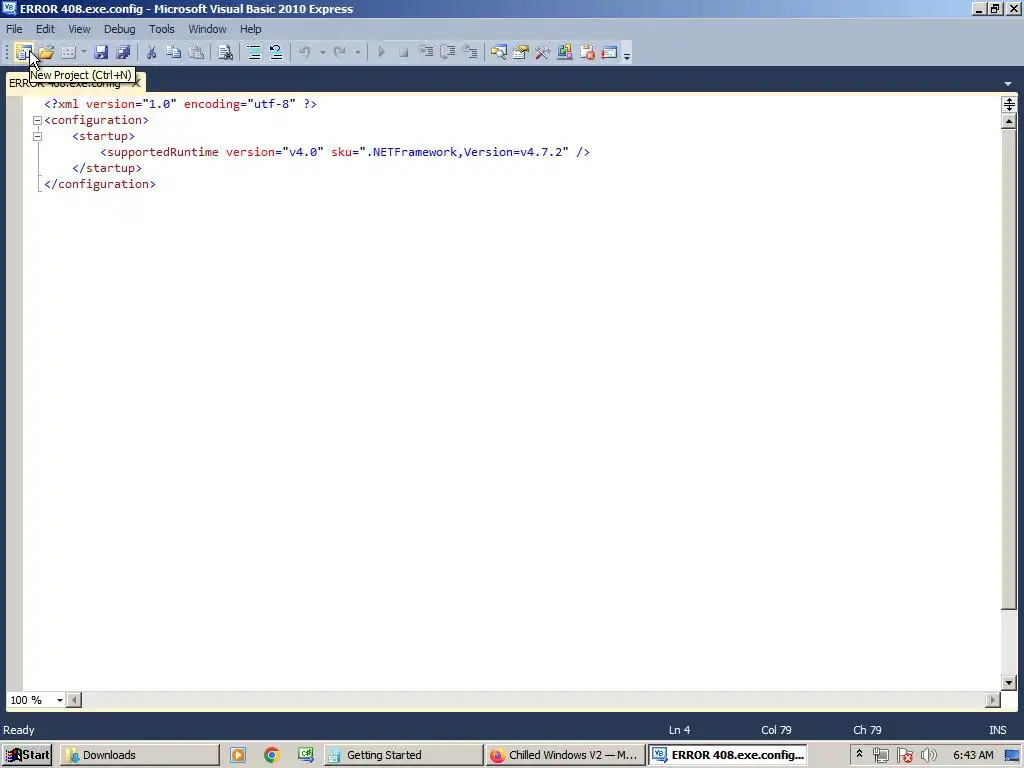Open Solution Explorer from the toolbar

499,52
